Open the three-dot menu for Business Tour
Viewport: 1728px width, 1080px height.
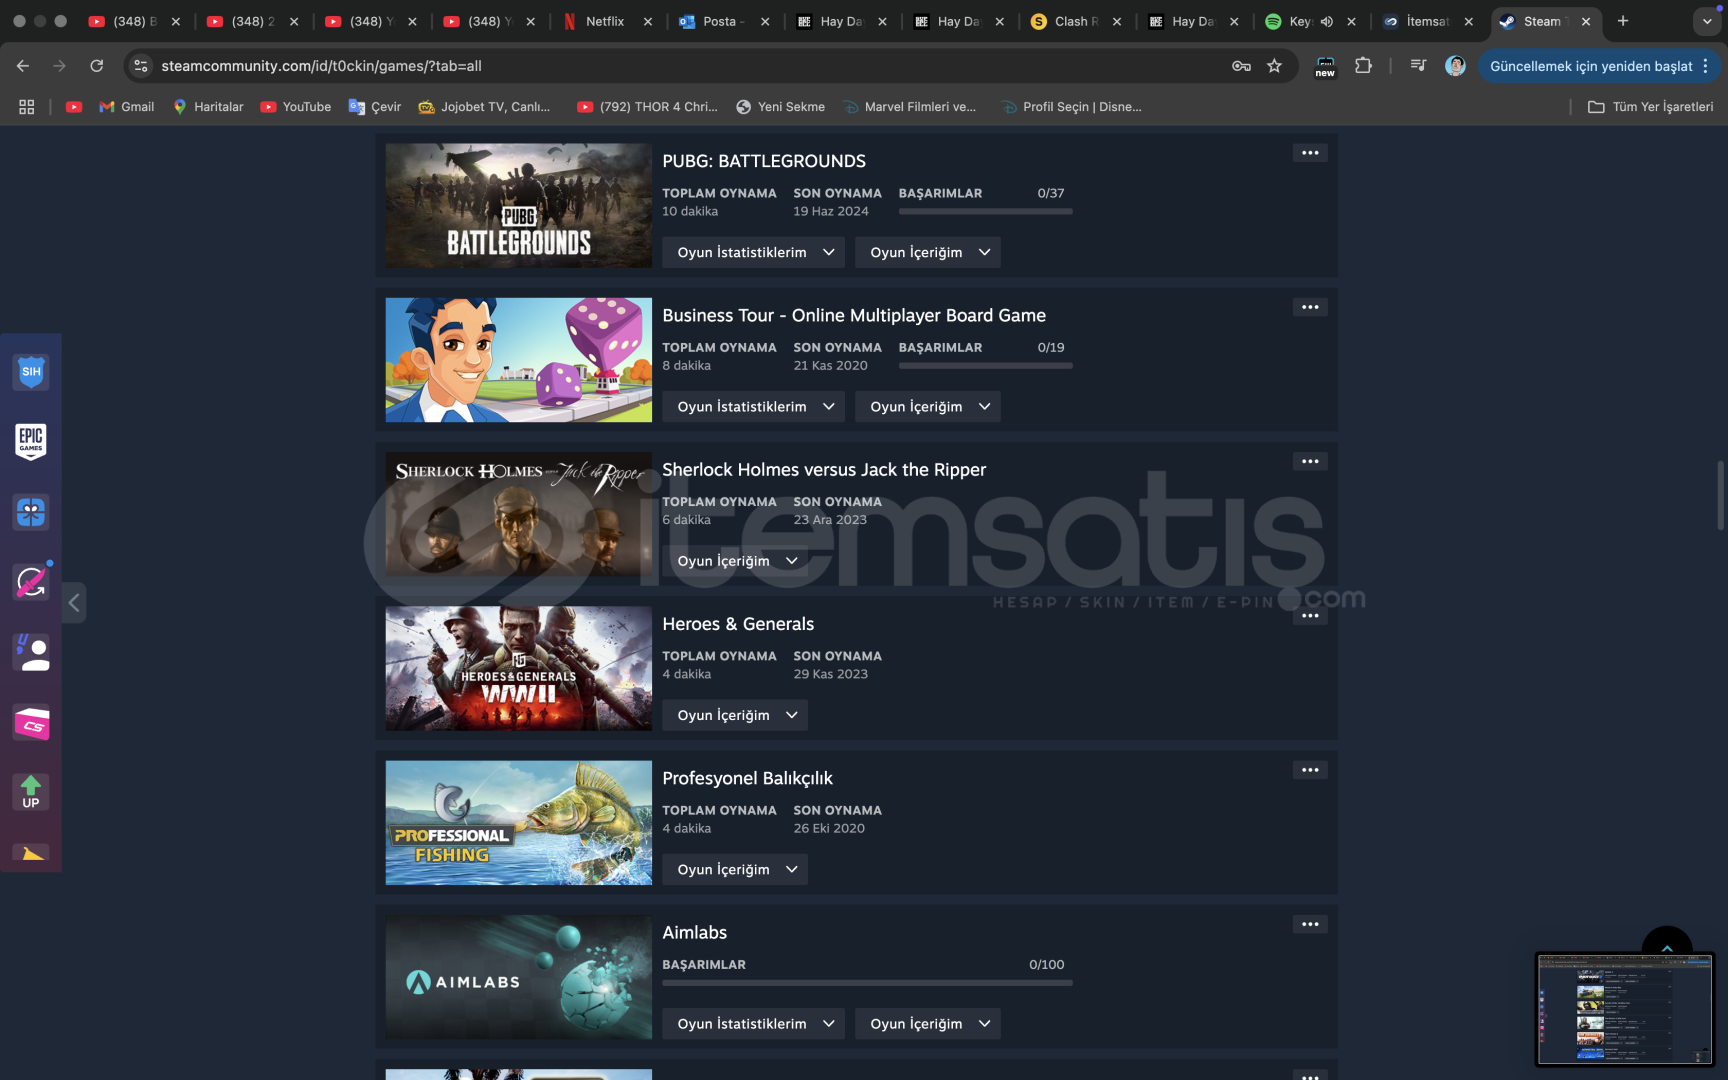1310,307
